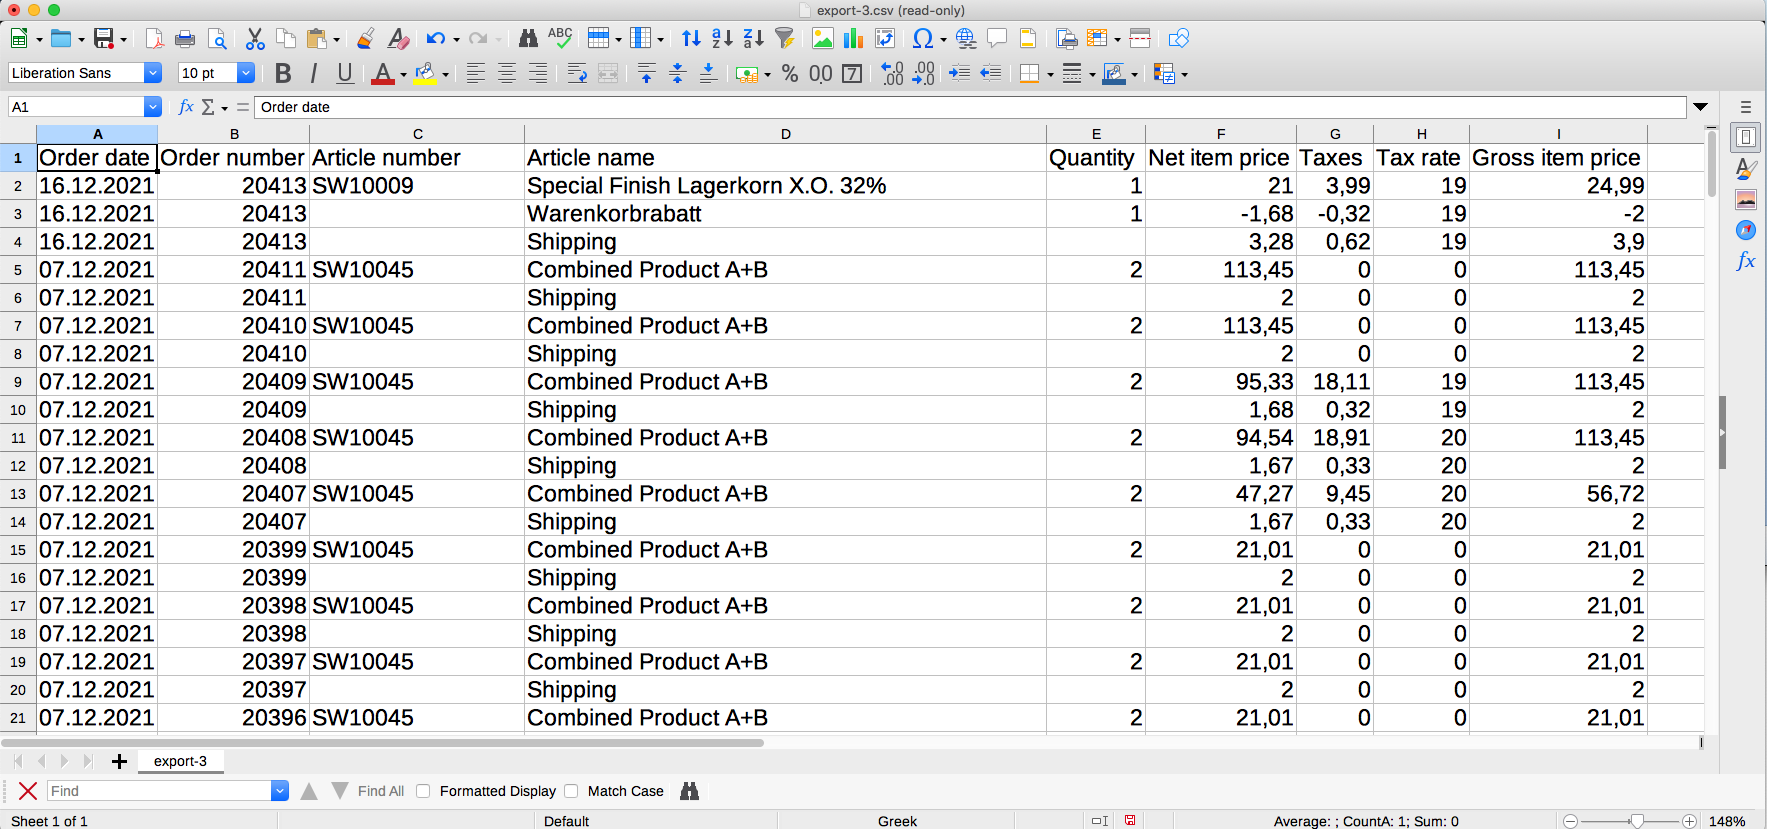Select the export-3 sheet tab
The height and width of the screenshot is (829, 1767).
point(180,761)
